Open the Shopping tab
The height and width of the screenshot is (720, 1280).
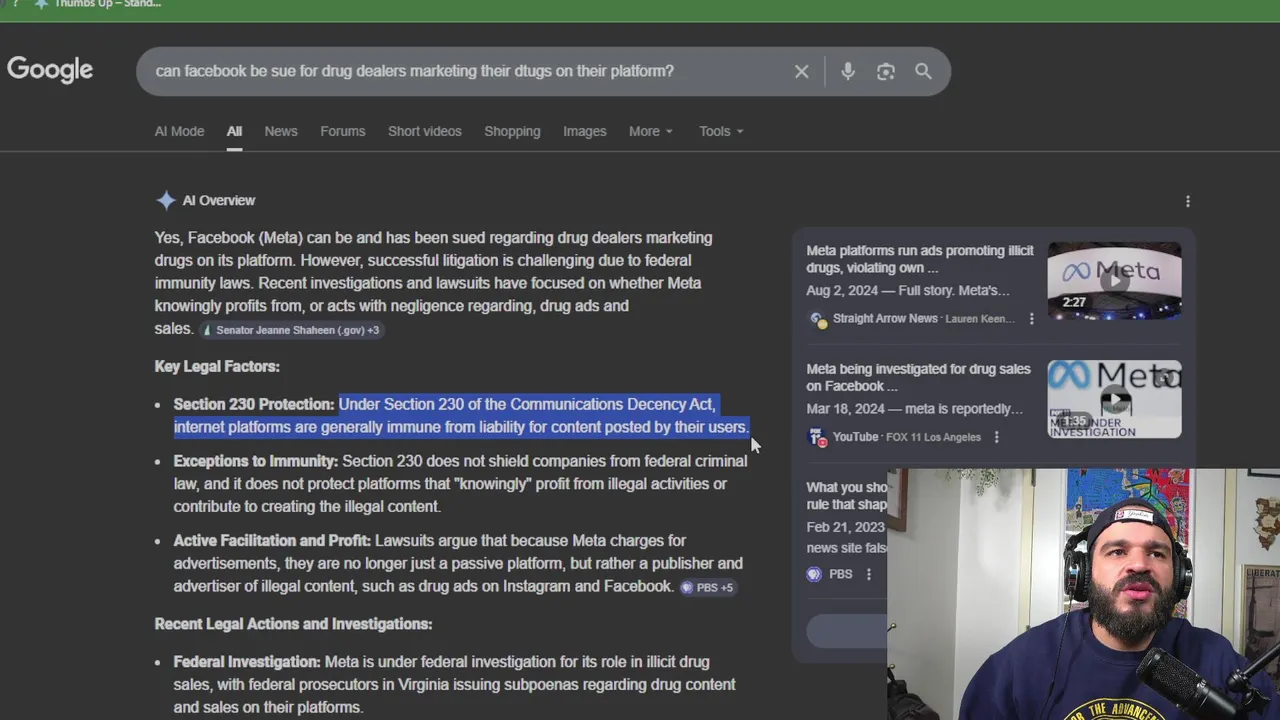click(512, 131)
